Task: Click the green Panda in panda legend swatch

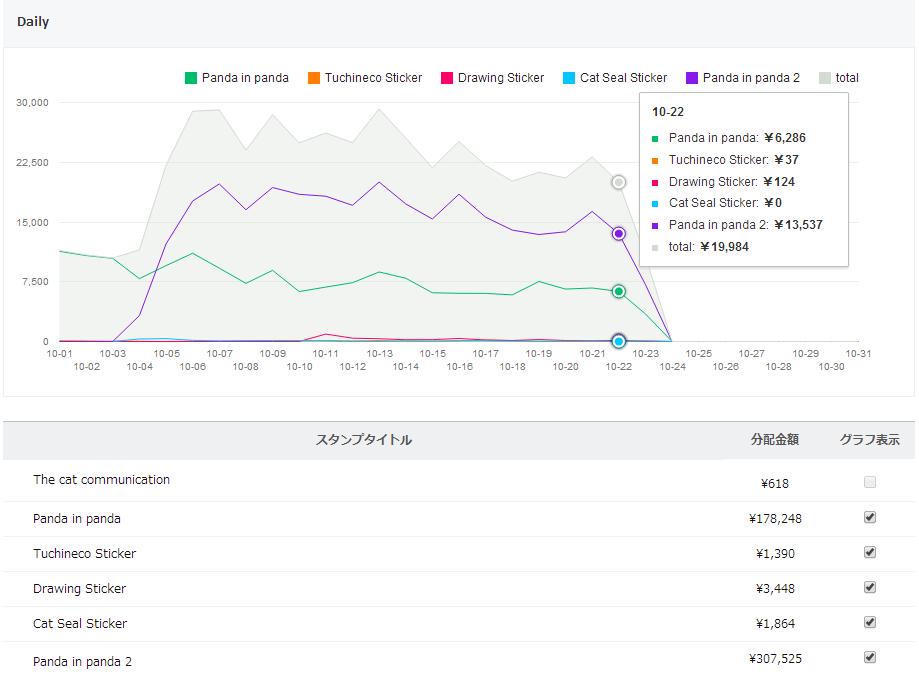Action: click(x=191, y=78)
